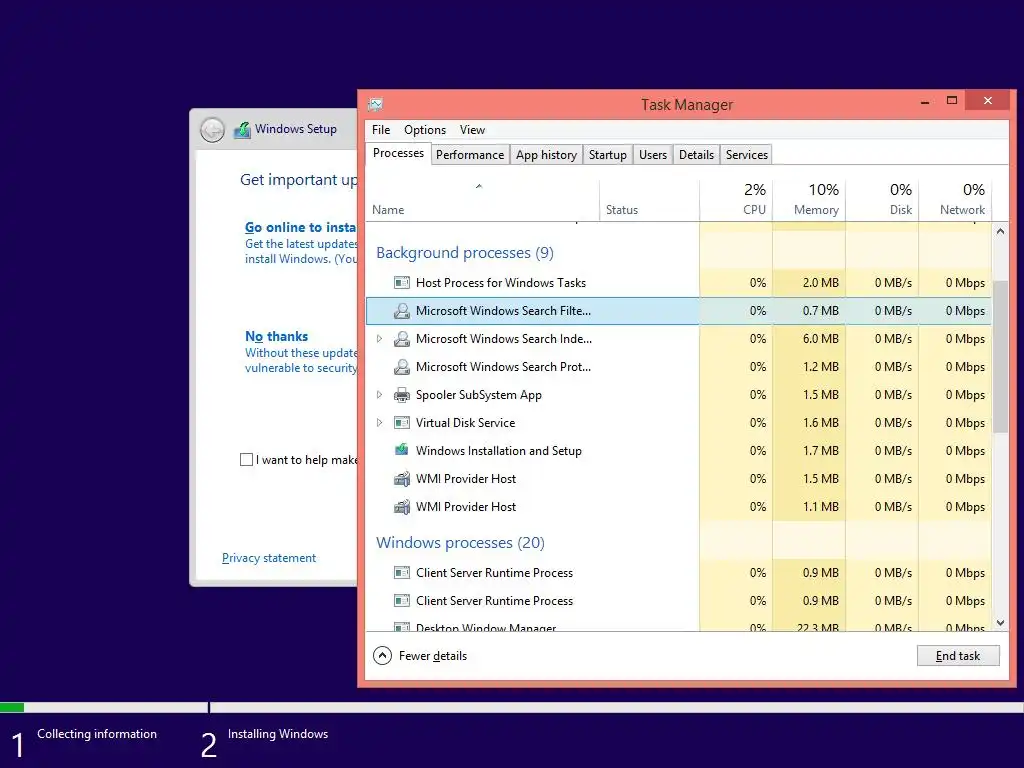Click the Name column header

[x=483, y=199]
